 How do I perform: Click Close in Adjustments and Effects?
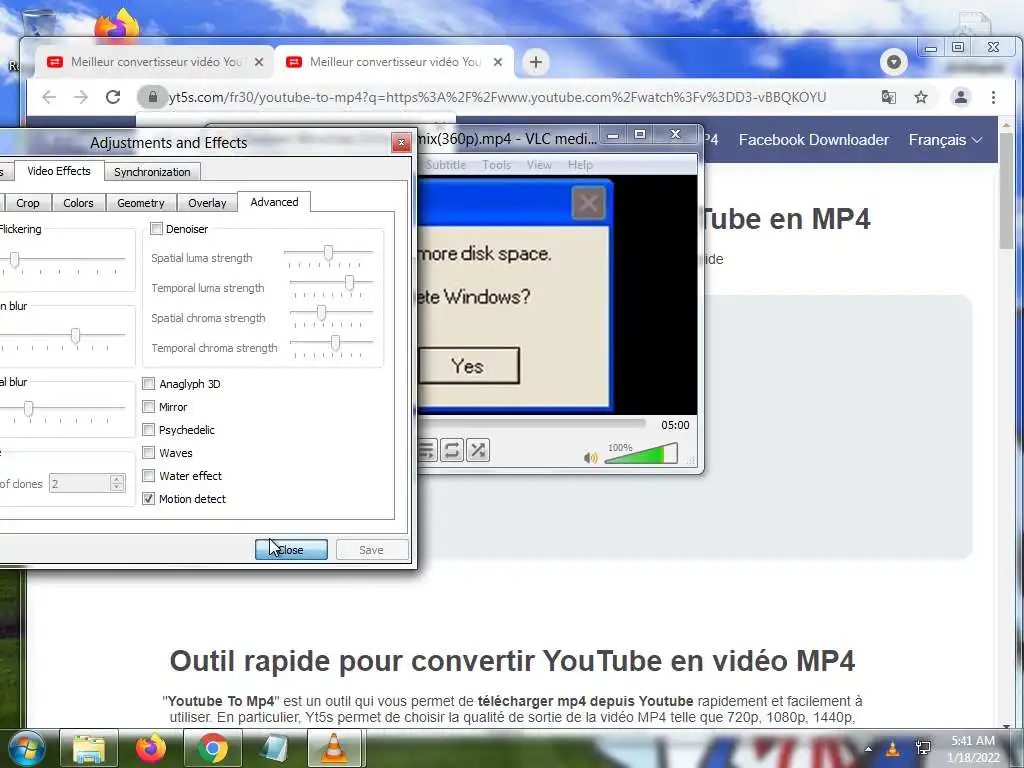click(x=291, y=550)
